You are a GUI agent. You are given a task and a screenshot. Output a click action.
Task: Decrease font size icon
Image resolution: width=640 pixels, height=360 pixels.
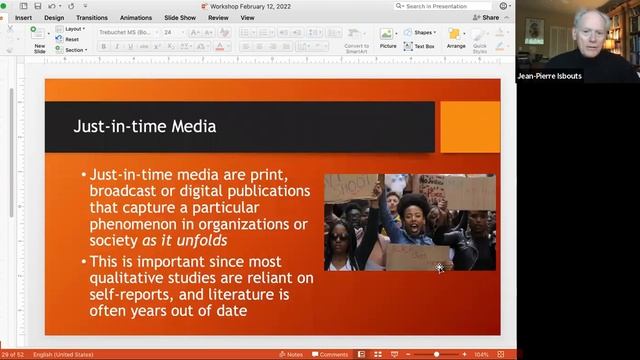208,33
